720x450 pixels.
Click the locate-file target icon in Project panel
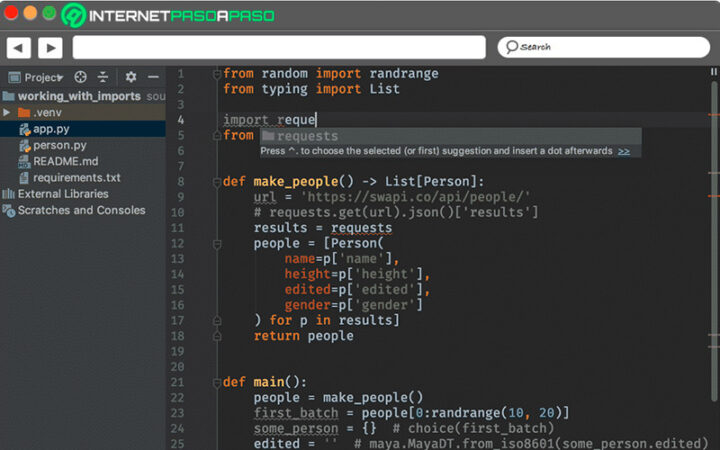point(81,77)
